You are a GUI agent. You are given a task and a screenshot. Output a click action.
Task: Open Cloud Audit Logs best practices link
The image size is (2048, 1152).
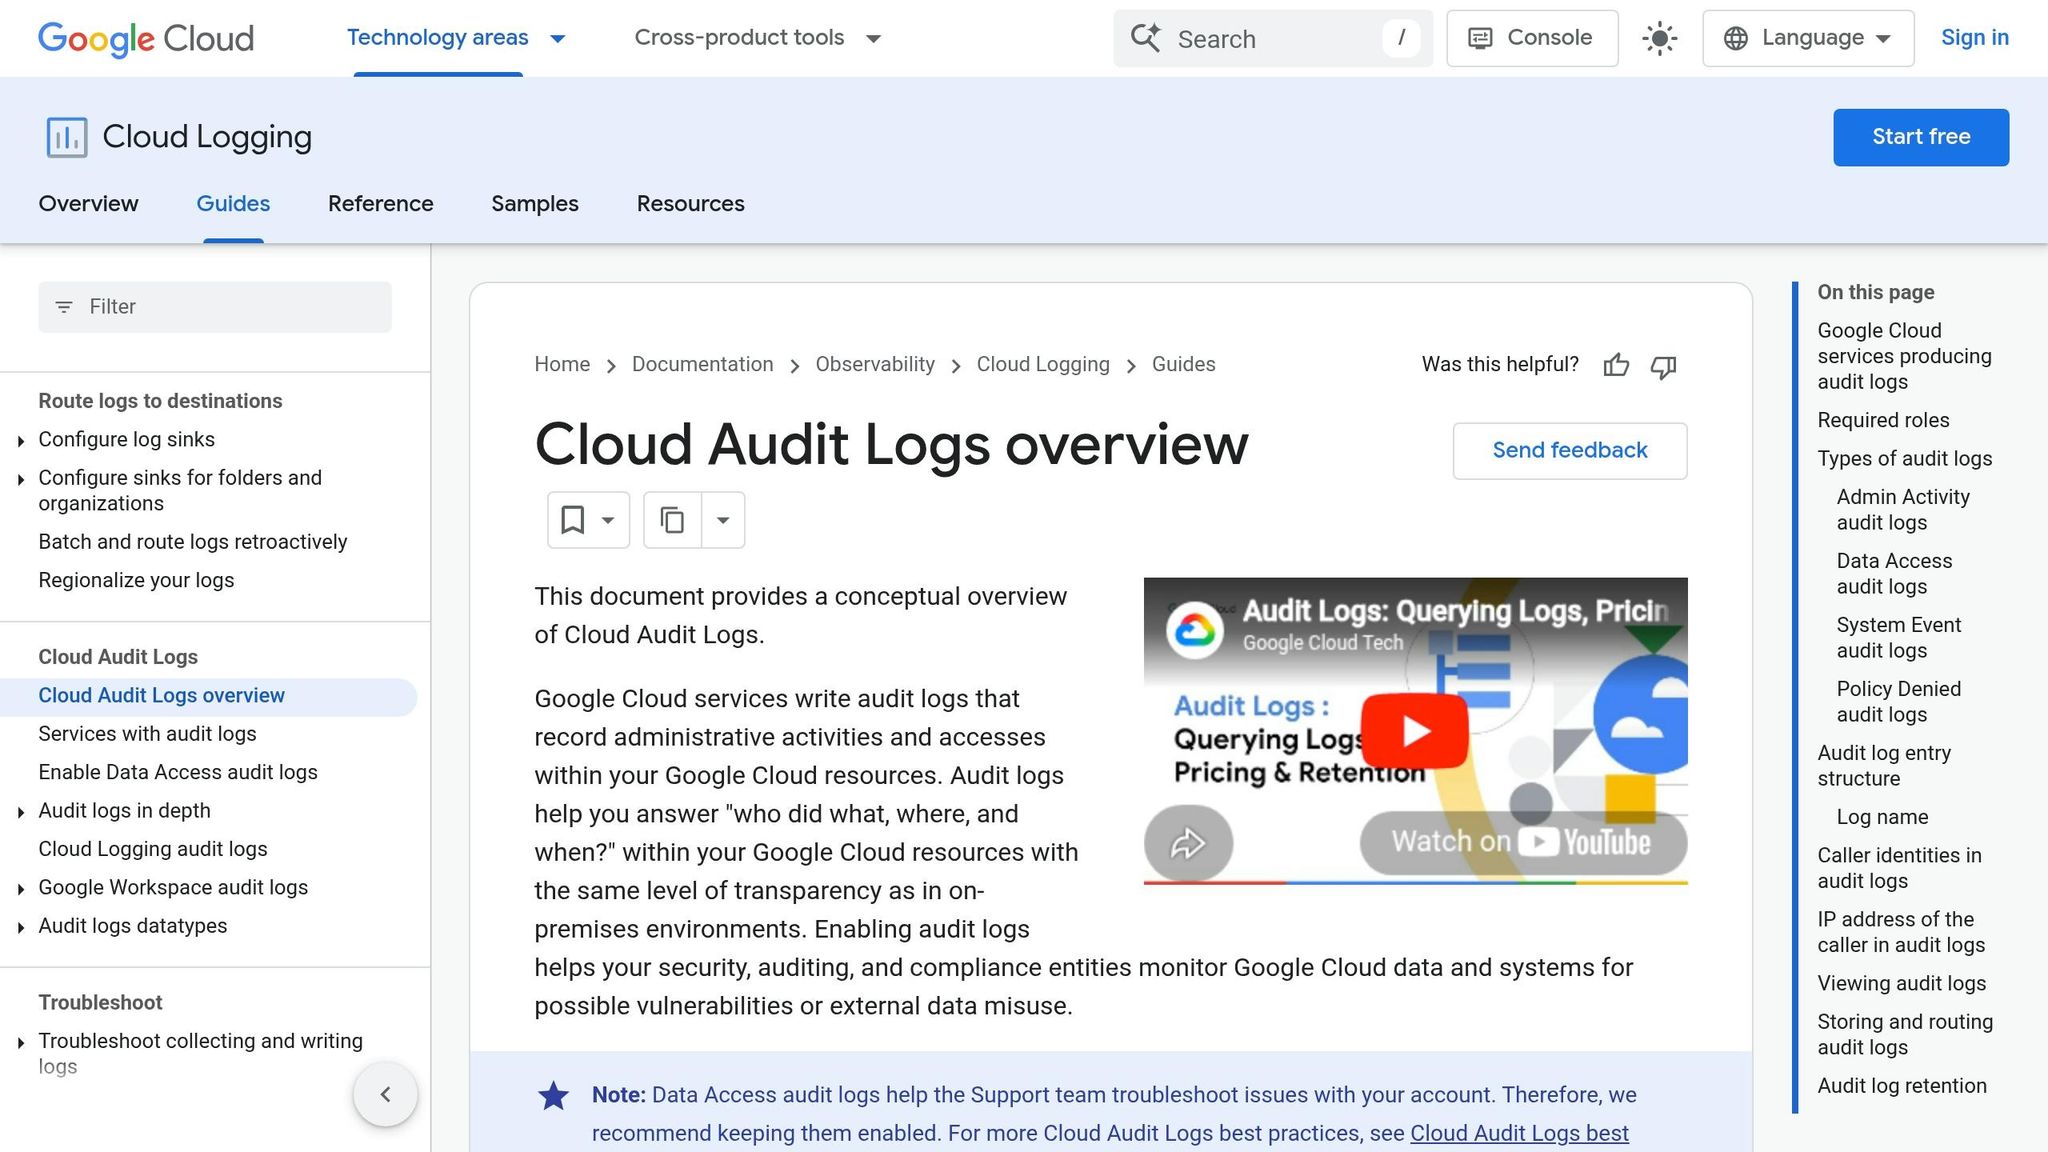click(x=1519, y=1134)
